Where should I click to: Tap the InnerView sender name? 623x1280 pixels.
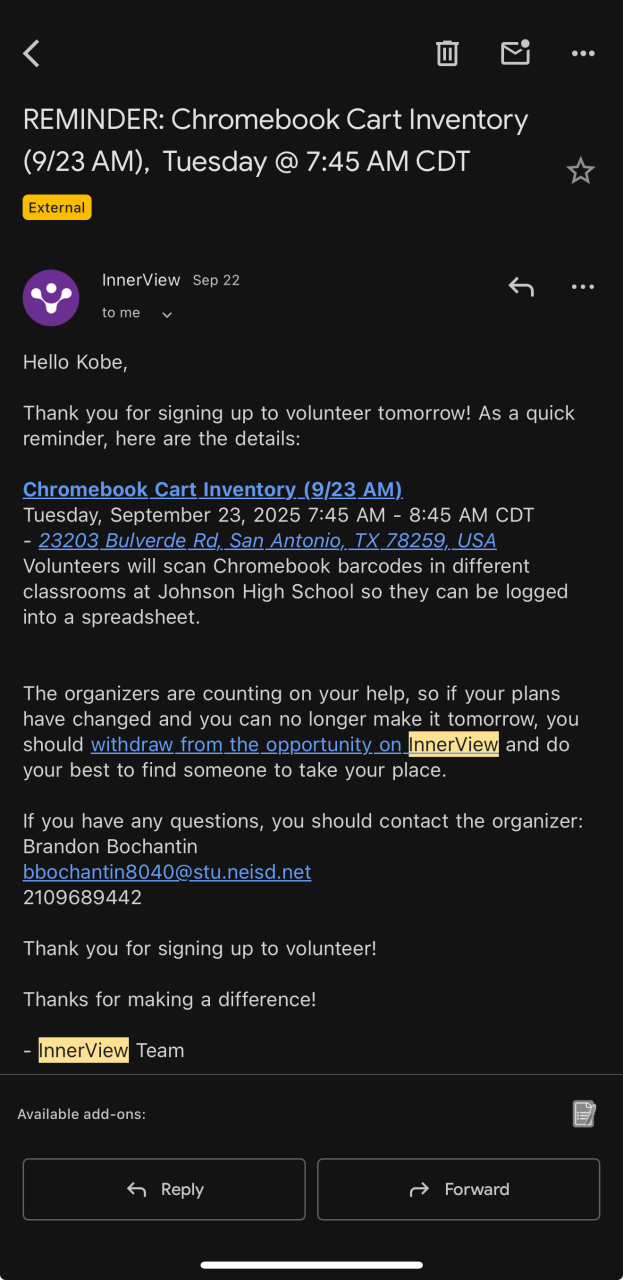point(140,280)
